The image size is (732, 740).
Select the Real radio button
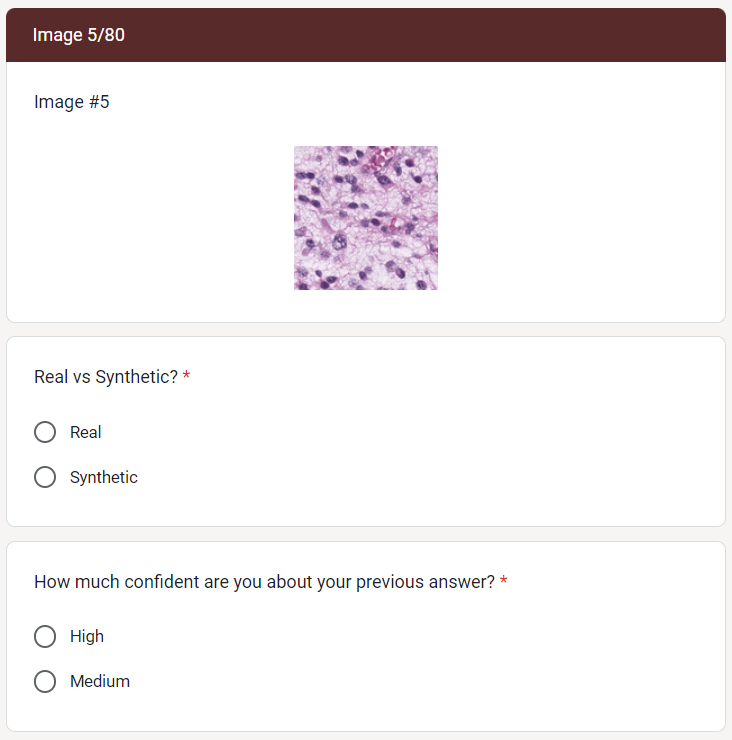45,432
